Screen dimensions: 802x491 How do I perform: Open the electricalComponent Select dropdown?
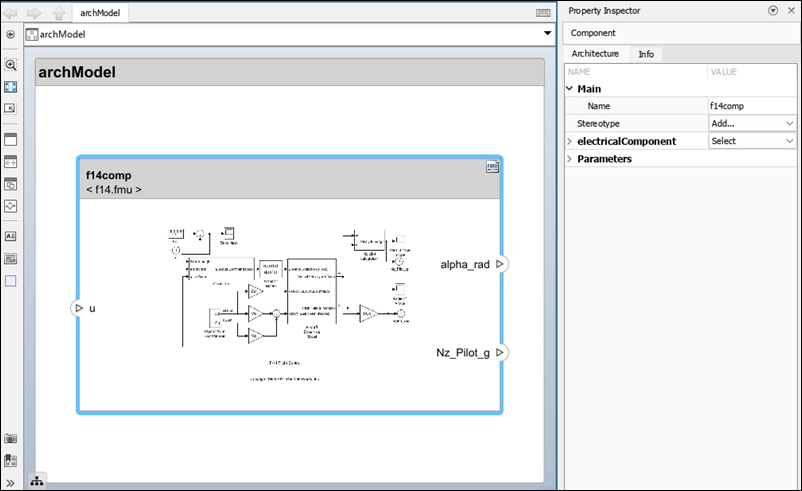click(x=751, y=141)
